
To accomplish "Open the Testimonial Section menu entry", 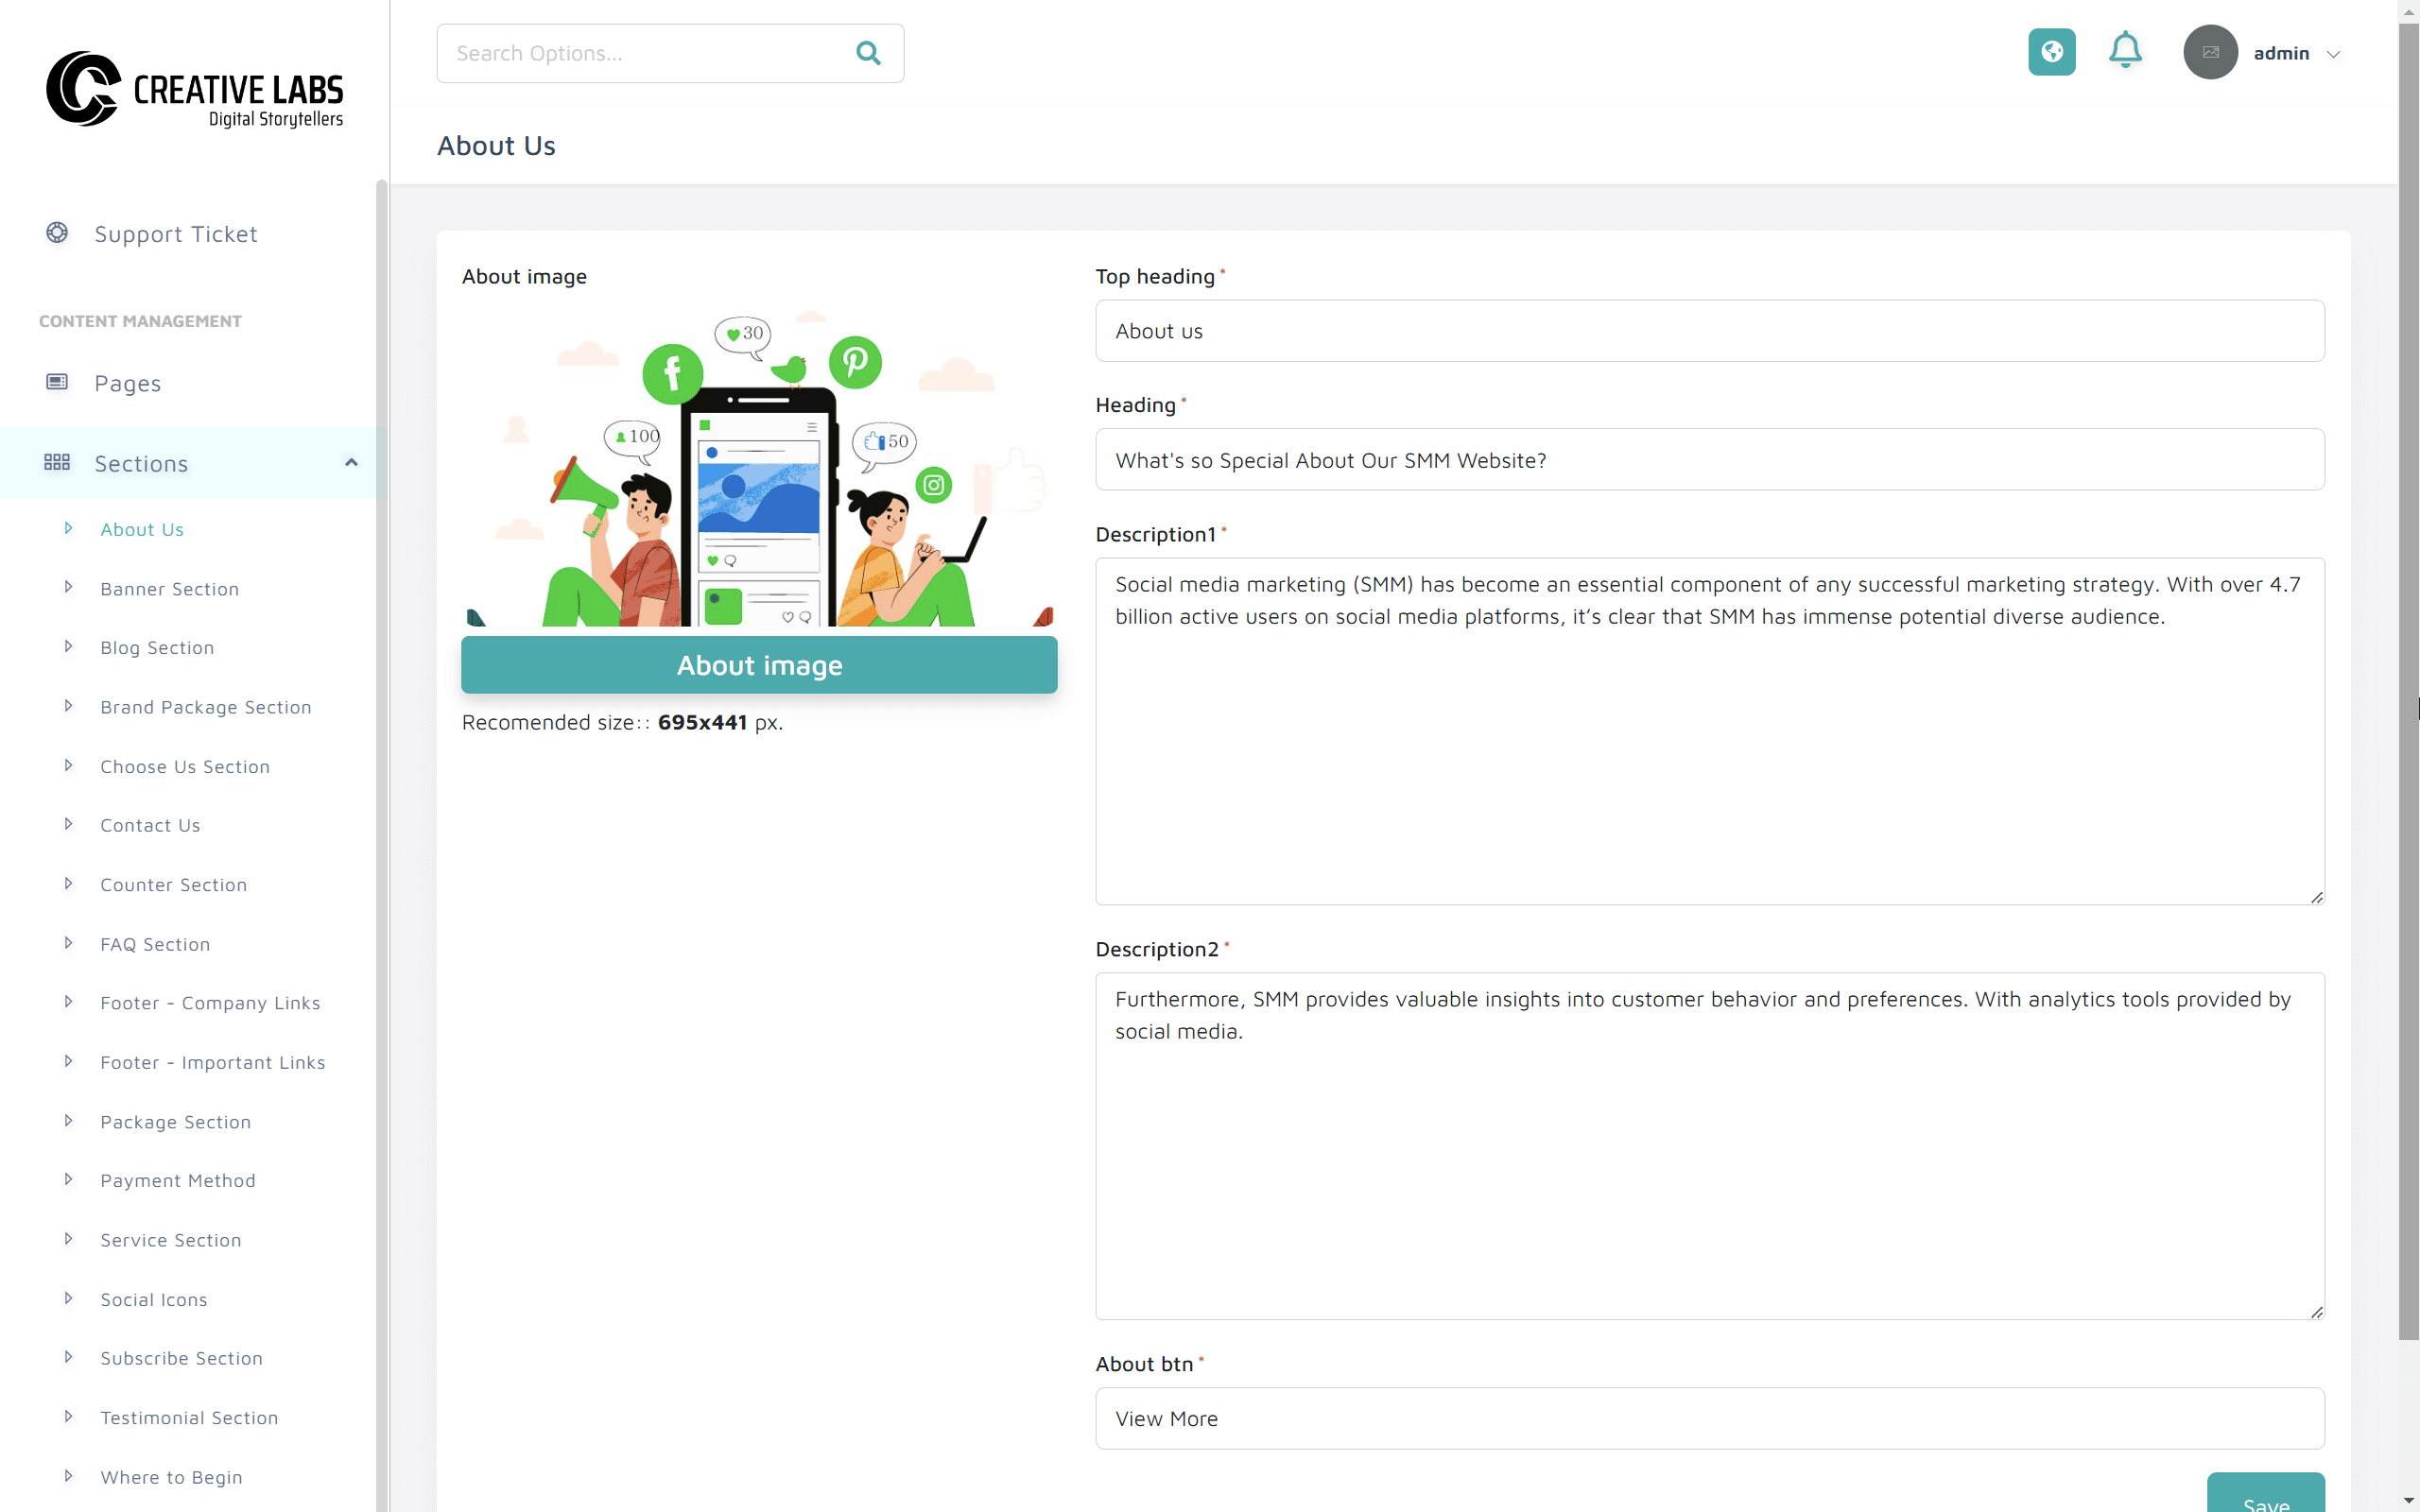I will pos(189,1417).
